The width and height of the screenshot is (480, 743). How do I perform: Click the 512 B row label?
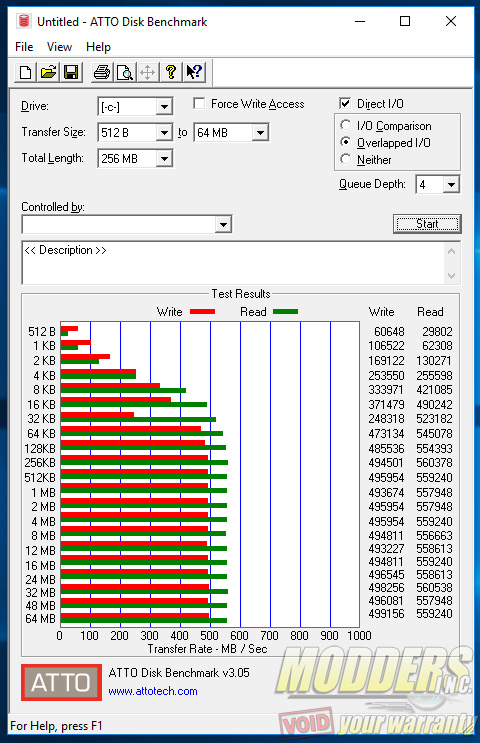pos(42,332)
